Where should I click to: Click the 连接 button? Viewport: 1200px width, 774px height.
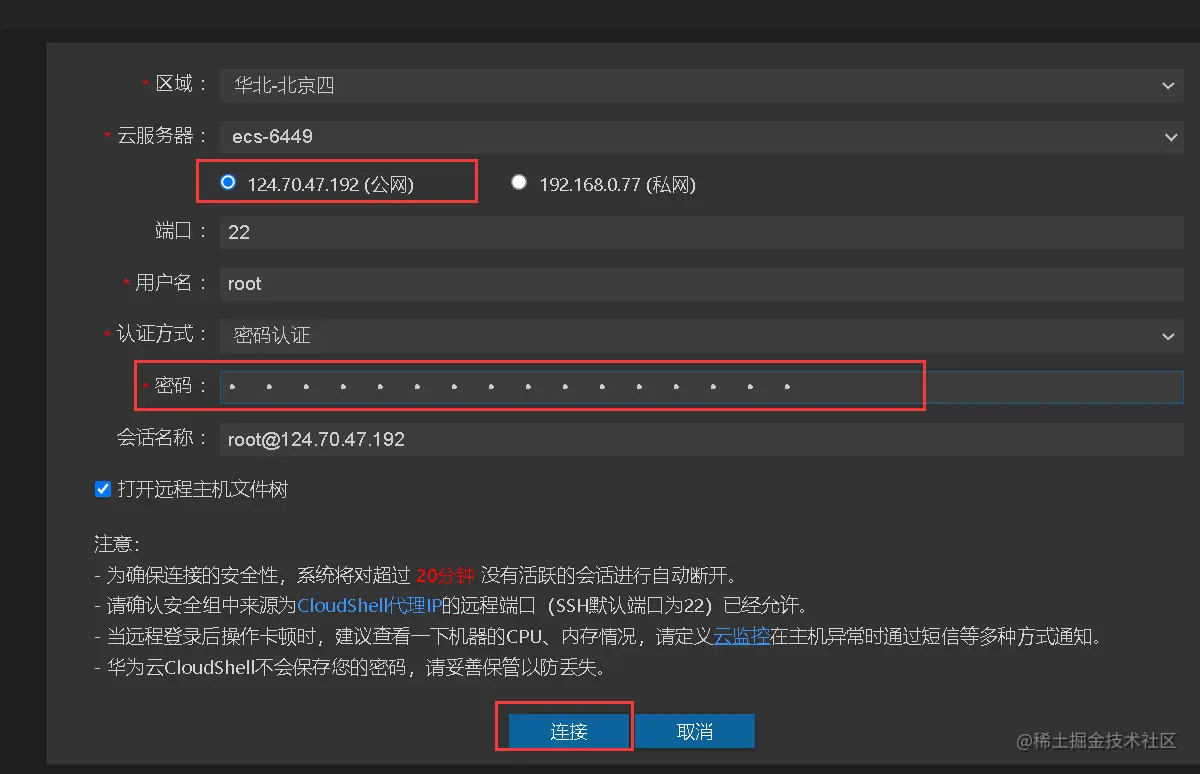[x=569, y=731]
